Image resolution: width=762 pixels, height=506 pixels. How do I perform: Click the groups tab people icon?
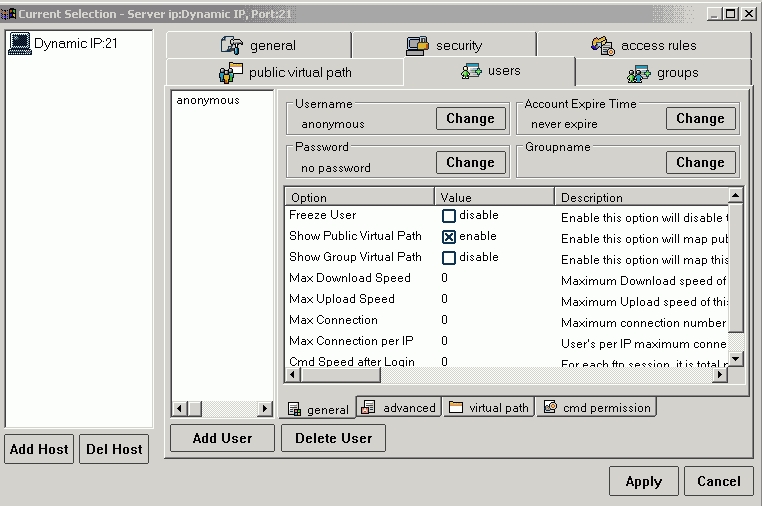tap(639, 73)
